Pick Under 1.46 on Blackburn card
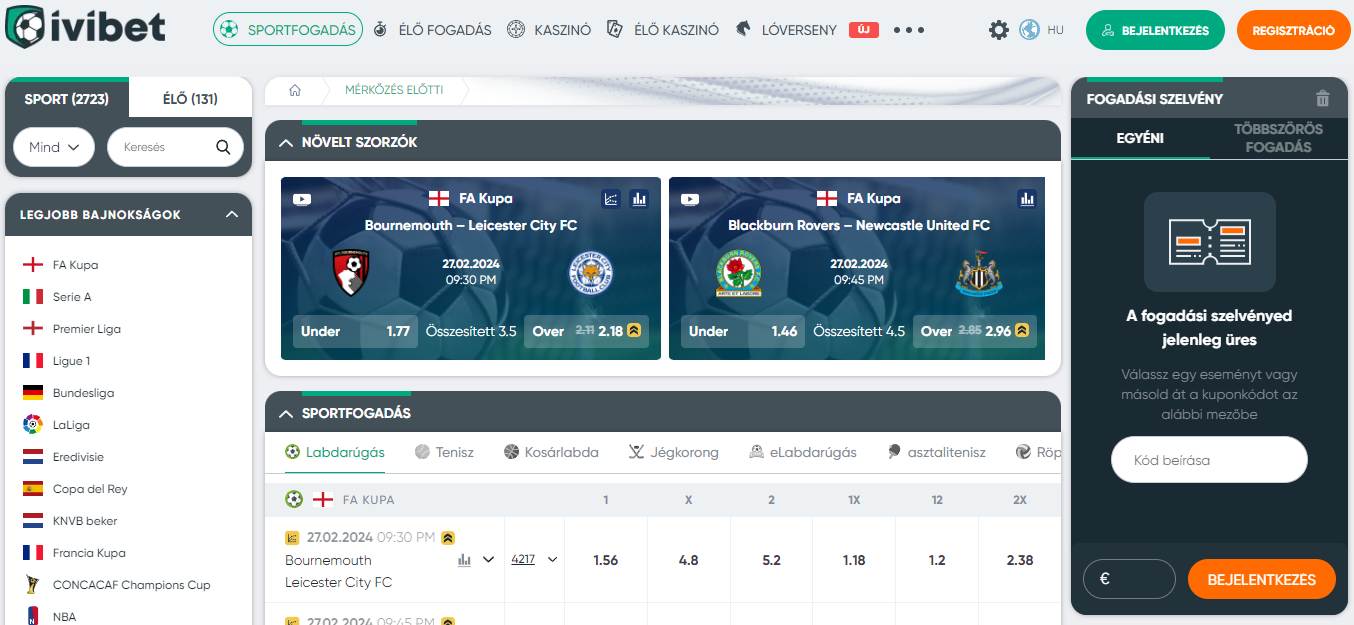Screen dimensions: 1354x625 (x=743, y=331)
